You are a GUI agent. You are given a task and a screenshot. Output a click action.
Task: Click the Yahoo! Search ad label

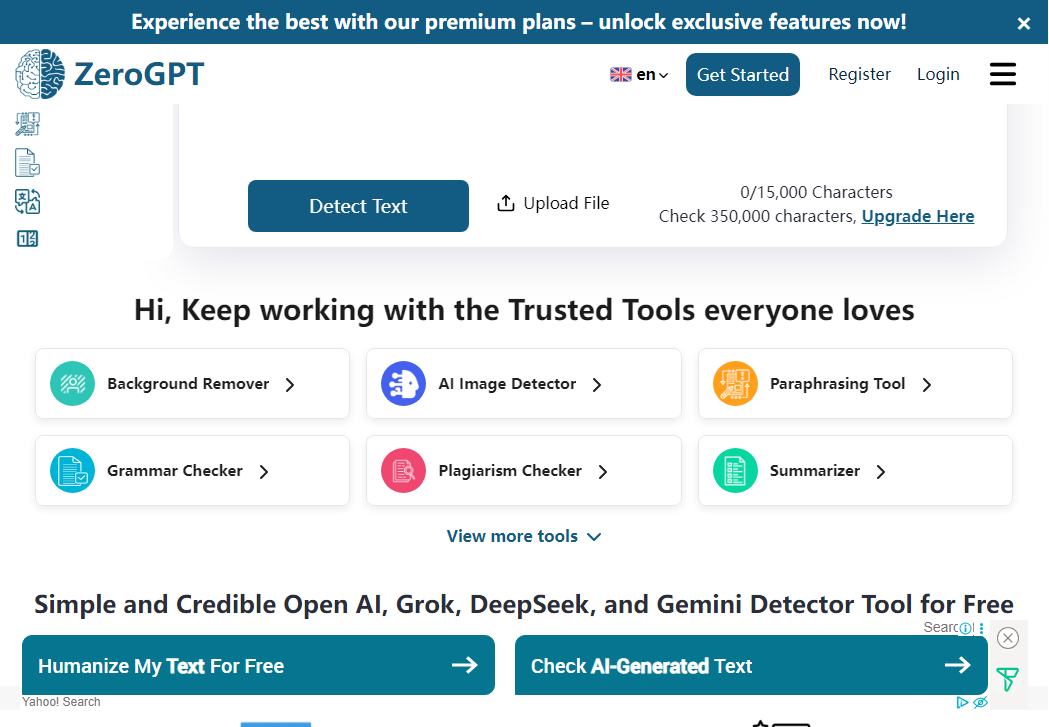(x=61, y=702)
